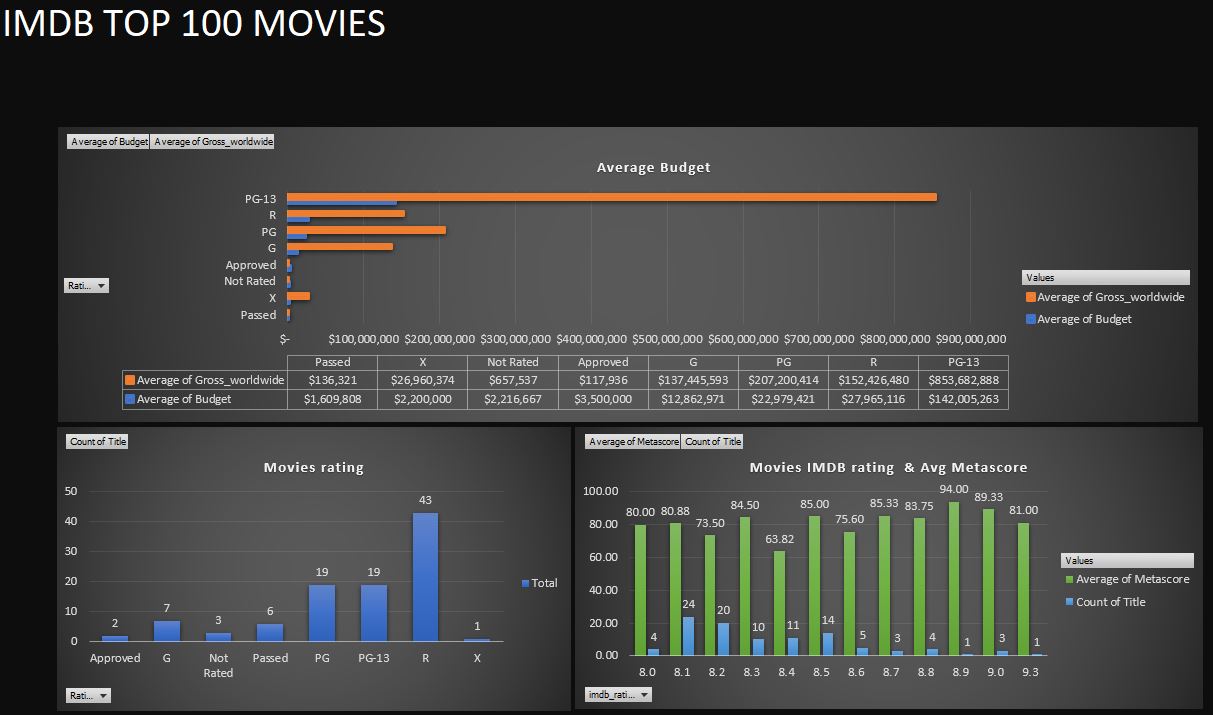
Task: Click the PG-13 axis label in Movies rating chart
Action: click(x=373, y=658)
